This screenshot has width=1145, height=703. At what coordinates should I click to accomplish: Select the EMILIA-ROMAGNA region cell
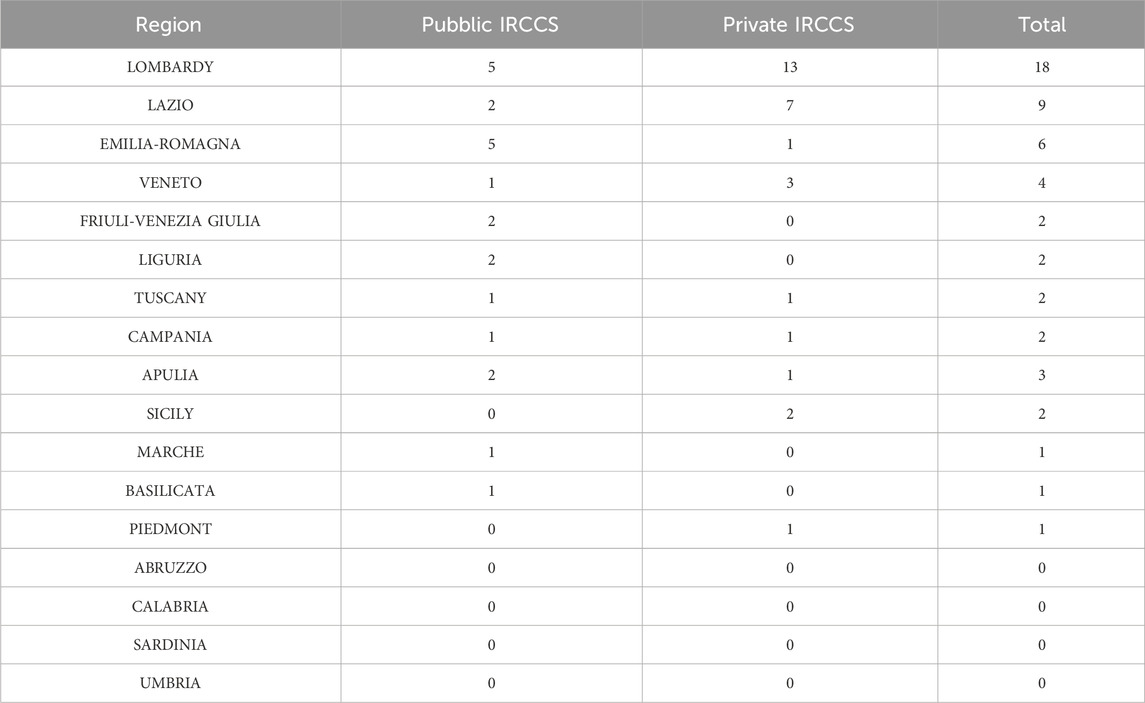click(x=169, y=144)
